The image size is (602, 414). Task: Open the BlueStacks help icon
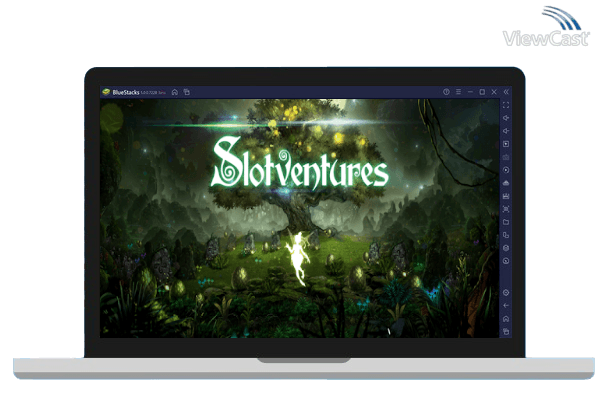446,92
